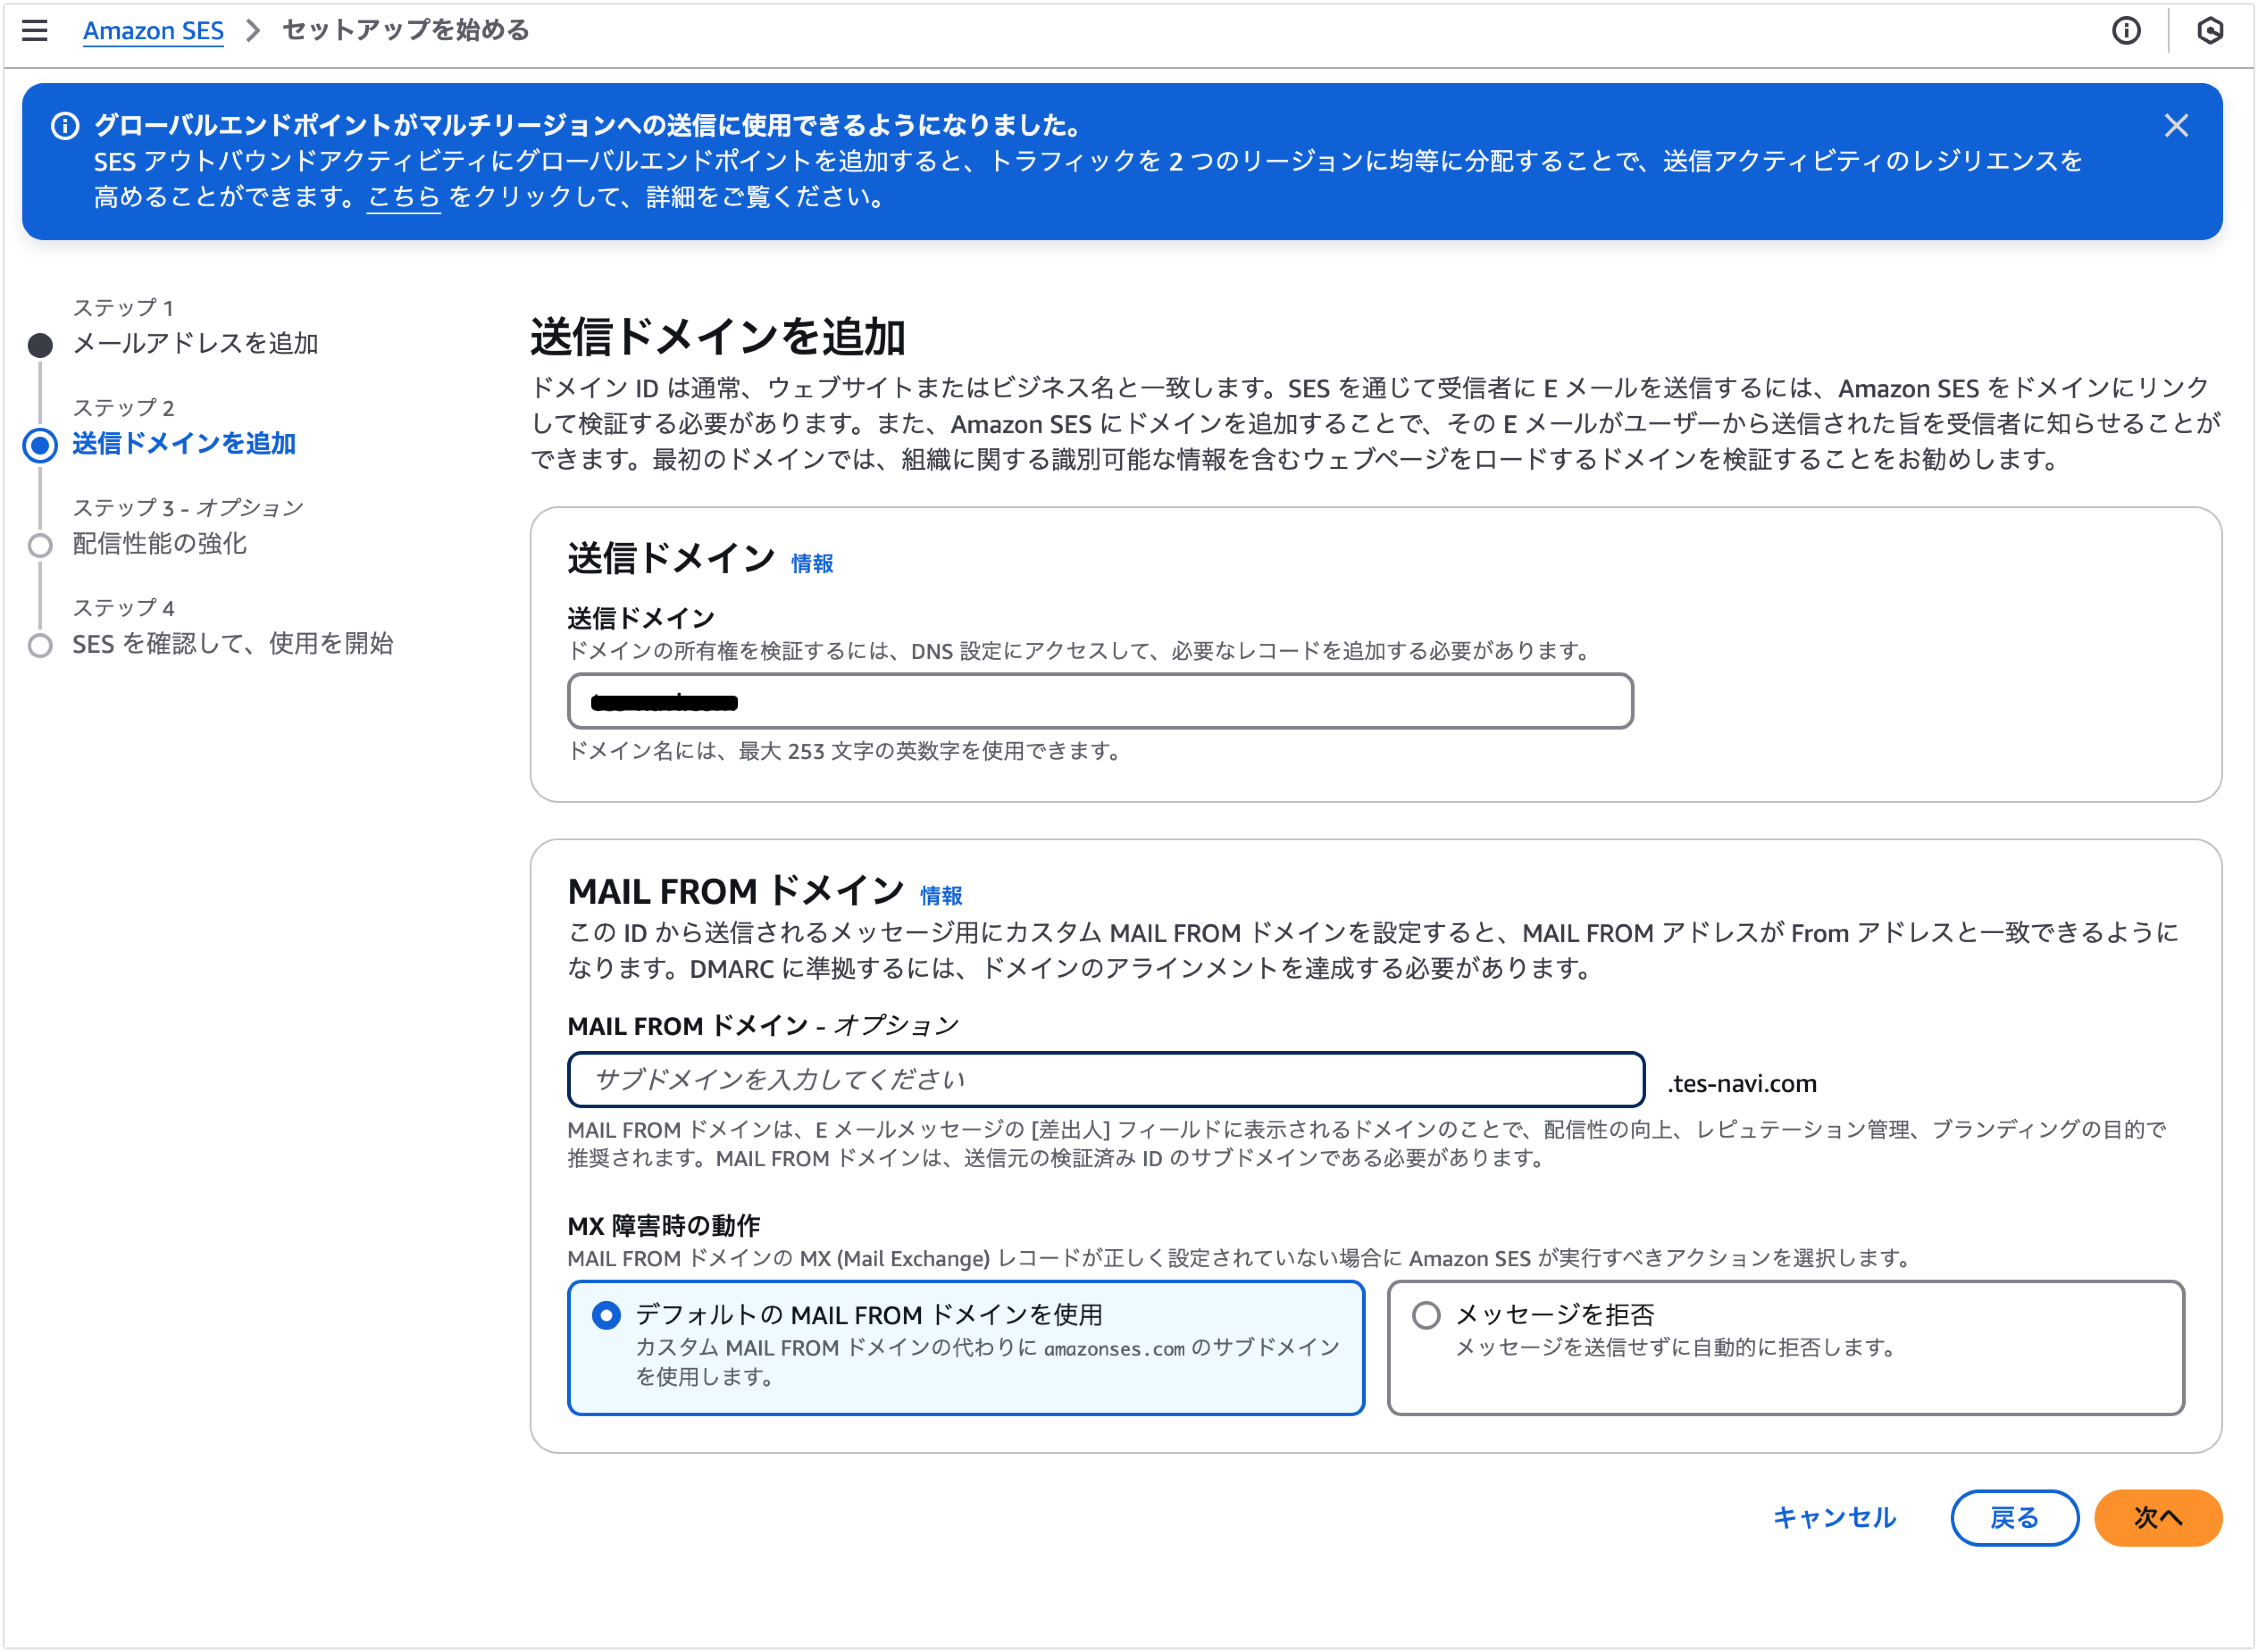Click the step 2 active circle indicator
The image size is (2258, 1652).
(40, 445)
